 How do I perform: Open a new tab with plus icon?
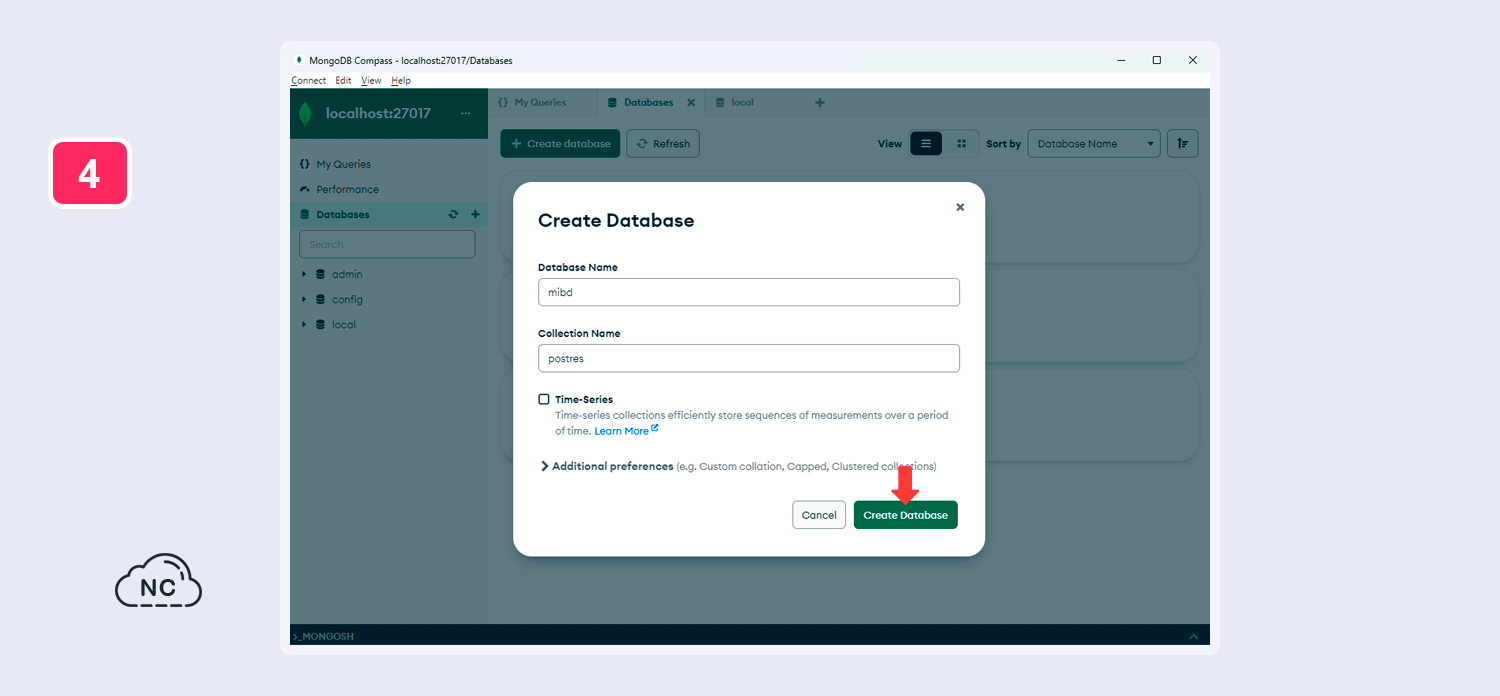pyautogui.click(x=820, y=103)
